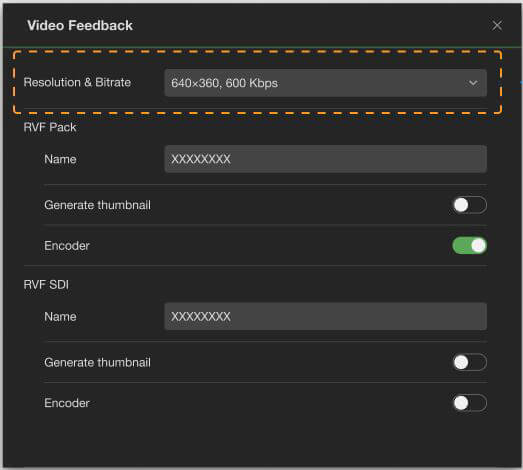Click the "RVF Pack" section heading
This screenshot has width=523, height=470.
coord(50,127)
